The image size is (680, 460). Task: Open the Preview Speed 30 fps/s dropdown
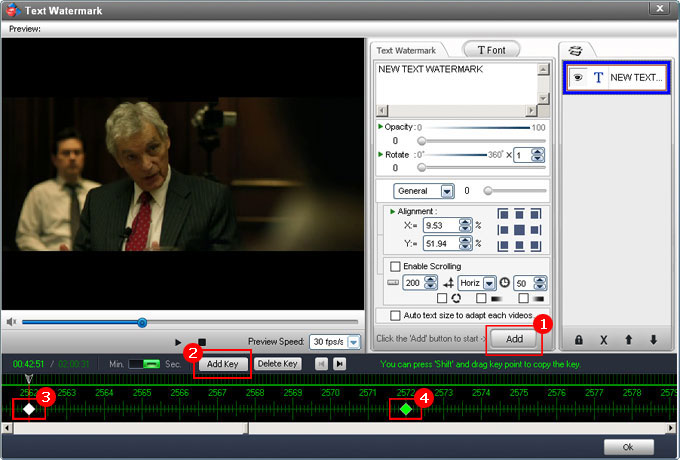(x=354, y=342)
